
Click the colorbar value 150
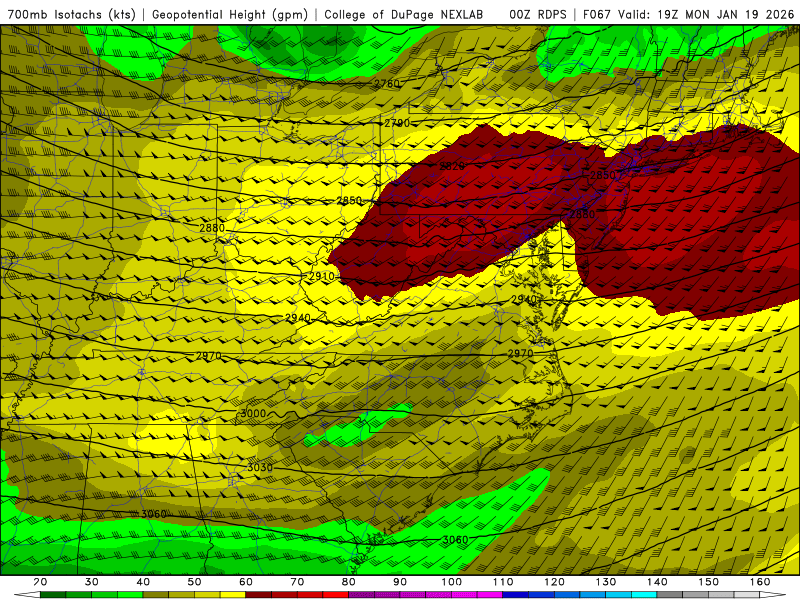709,582
